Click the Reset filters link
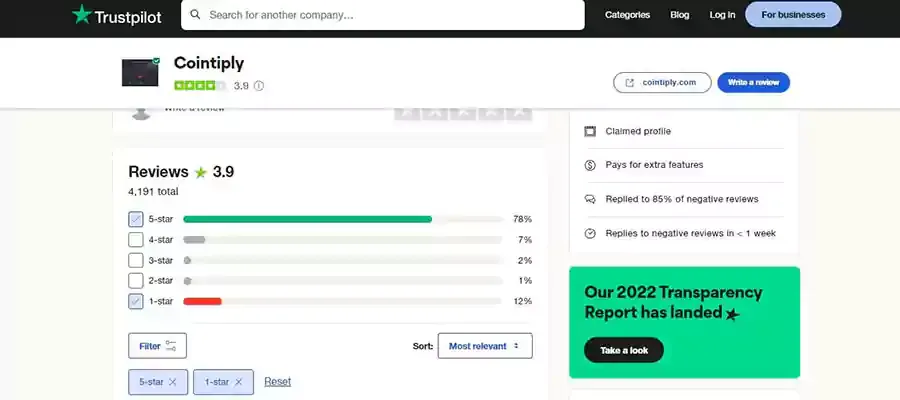This screenshot has width=900, height=400. tap(277, 382)
